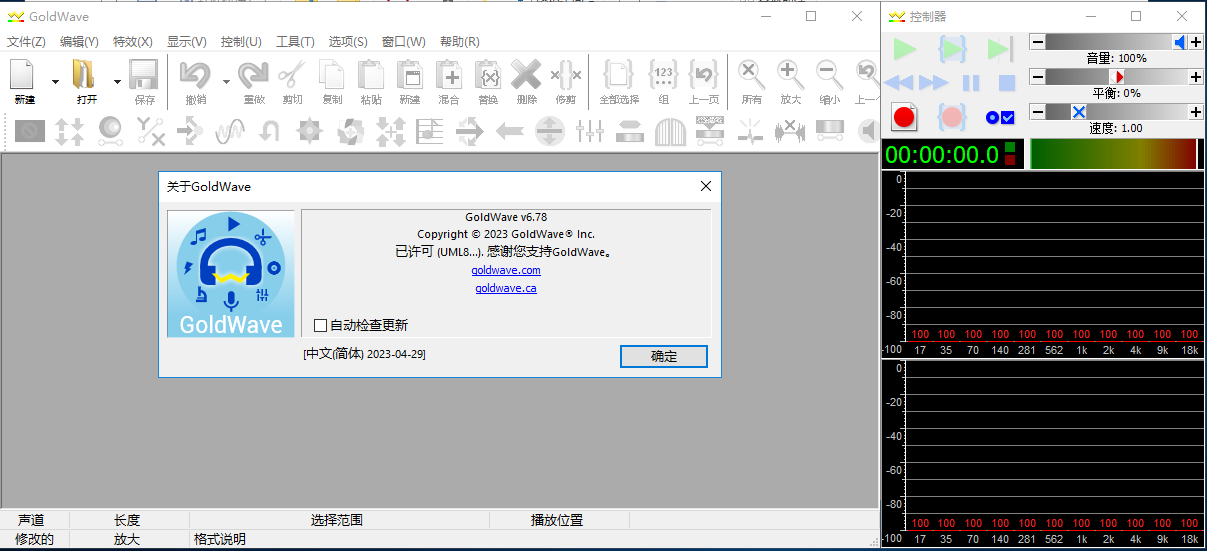Image resolution: width=1207 pixels, height=551 pixels.
Task: Click the 粘贴 paste clipboard icon
Action: click(x=371, y=76)
